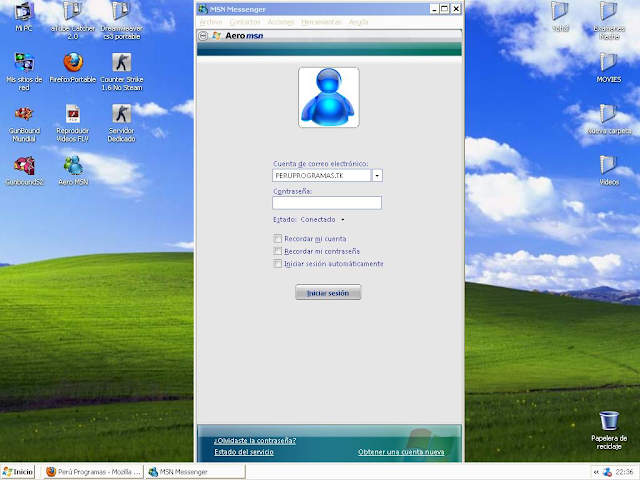Select Mis sitios de red icon

pos(24,71)
